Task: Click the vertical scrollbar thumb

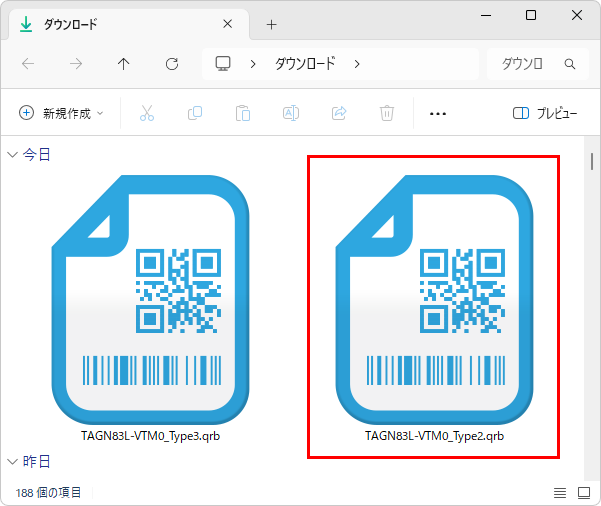Action: [592, 161]
